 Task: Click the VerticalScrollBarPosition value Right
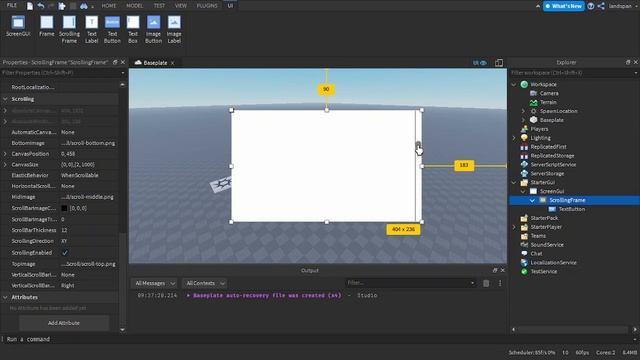(68, 286)
